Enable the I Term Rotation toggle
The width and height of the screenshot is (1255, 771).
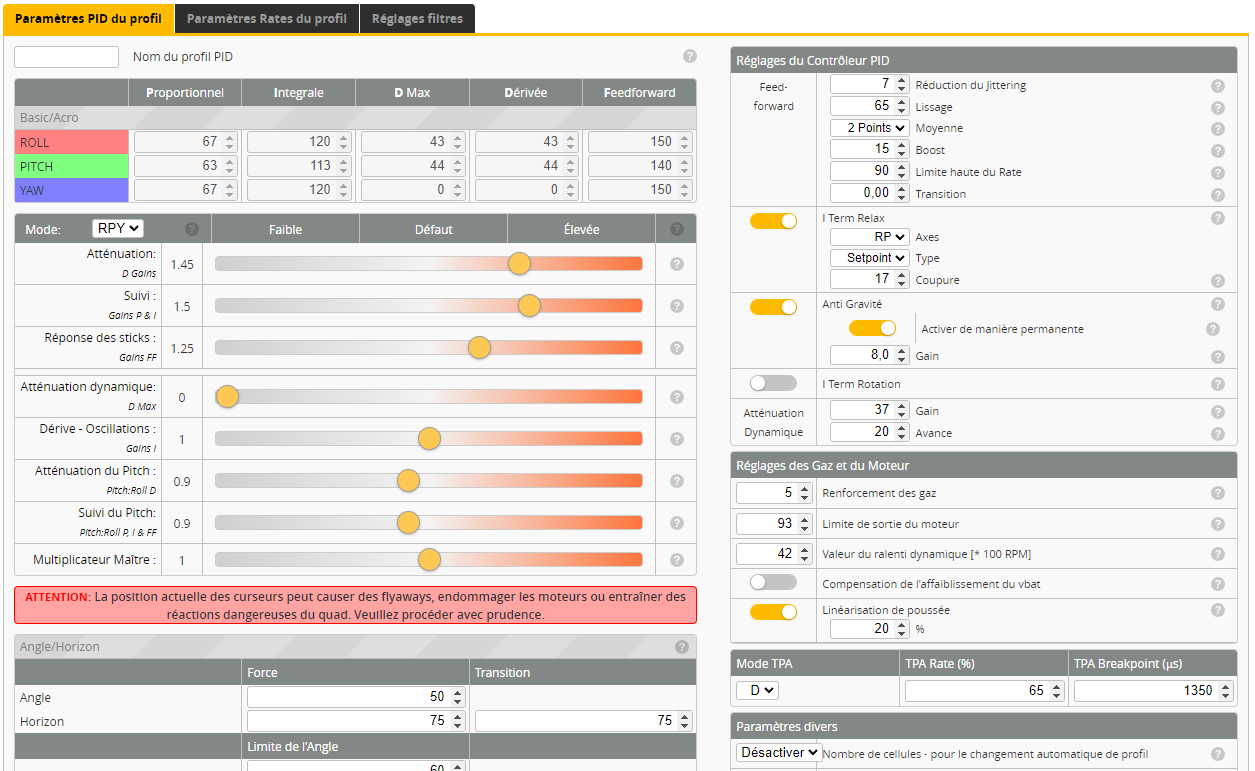coord(773,383)
